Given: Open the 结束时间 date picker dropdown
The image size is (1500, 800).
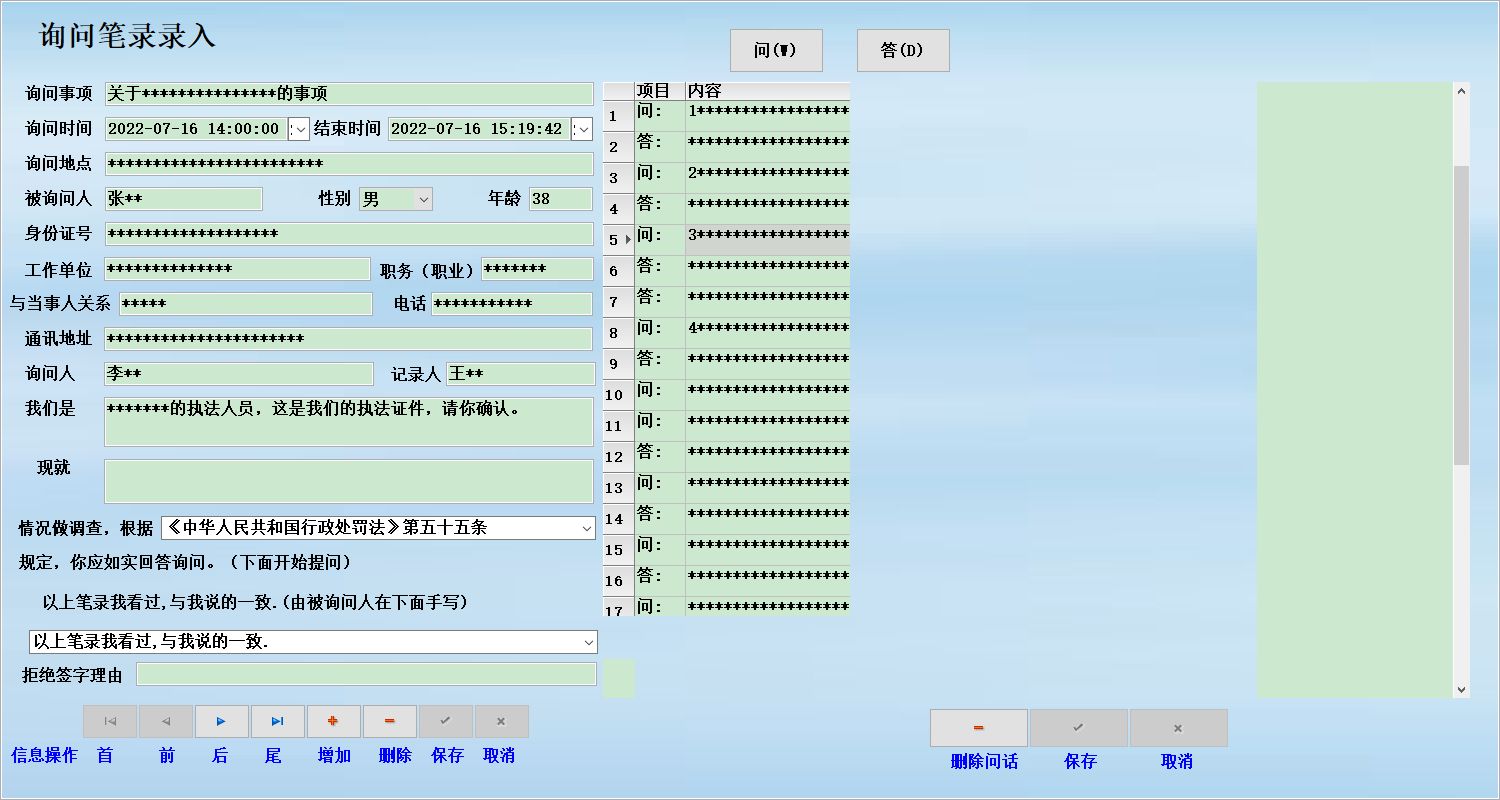Looking at the screenshot, I should pyautogui.click(x=582, y=129).
